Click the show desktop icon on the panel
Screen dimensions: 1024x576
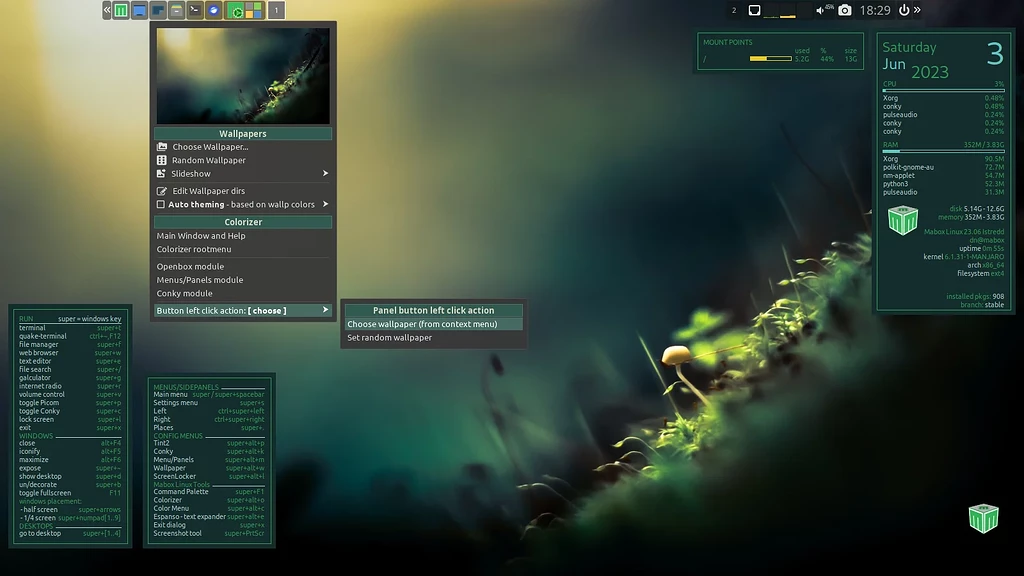tap(139, 9)
